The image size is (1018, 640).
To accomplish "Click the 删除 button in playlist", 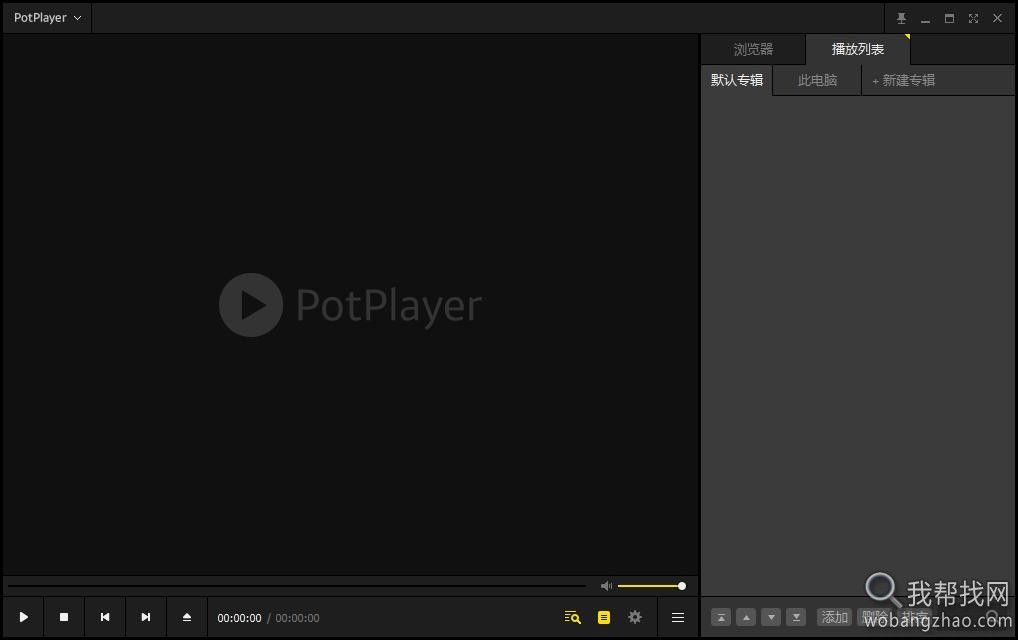I will pos(874,617).
